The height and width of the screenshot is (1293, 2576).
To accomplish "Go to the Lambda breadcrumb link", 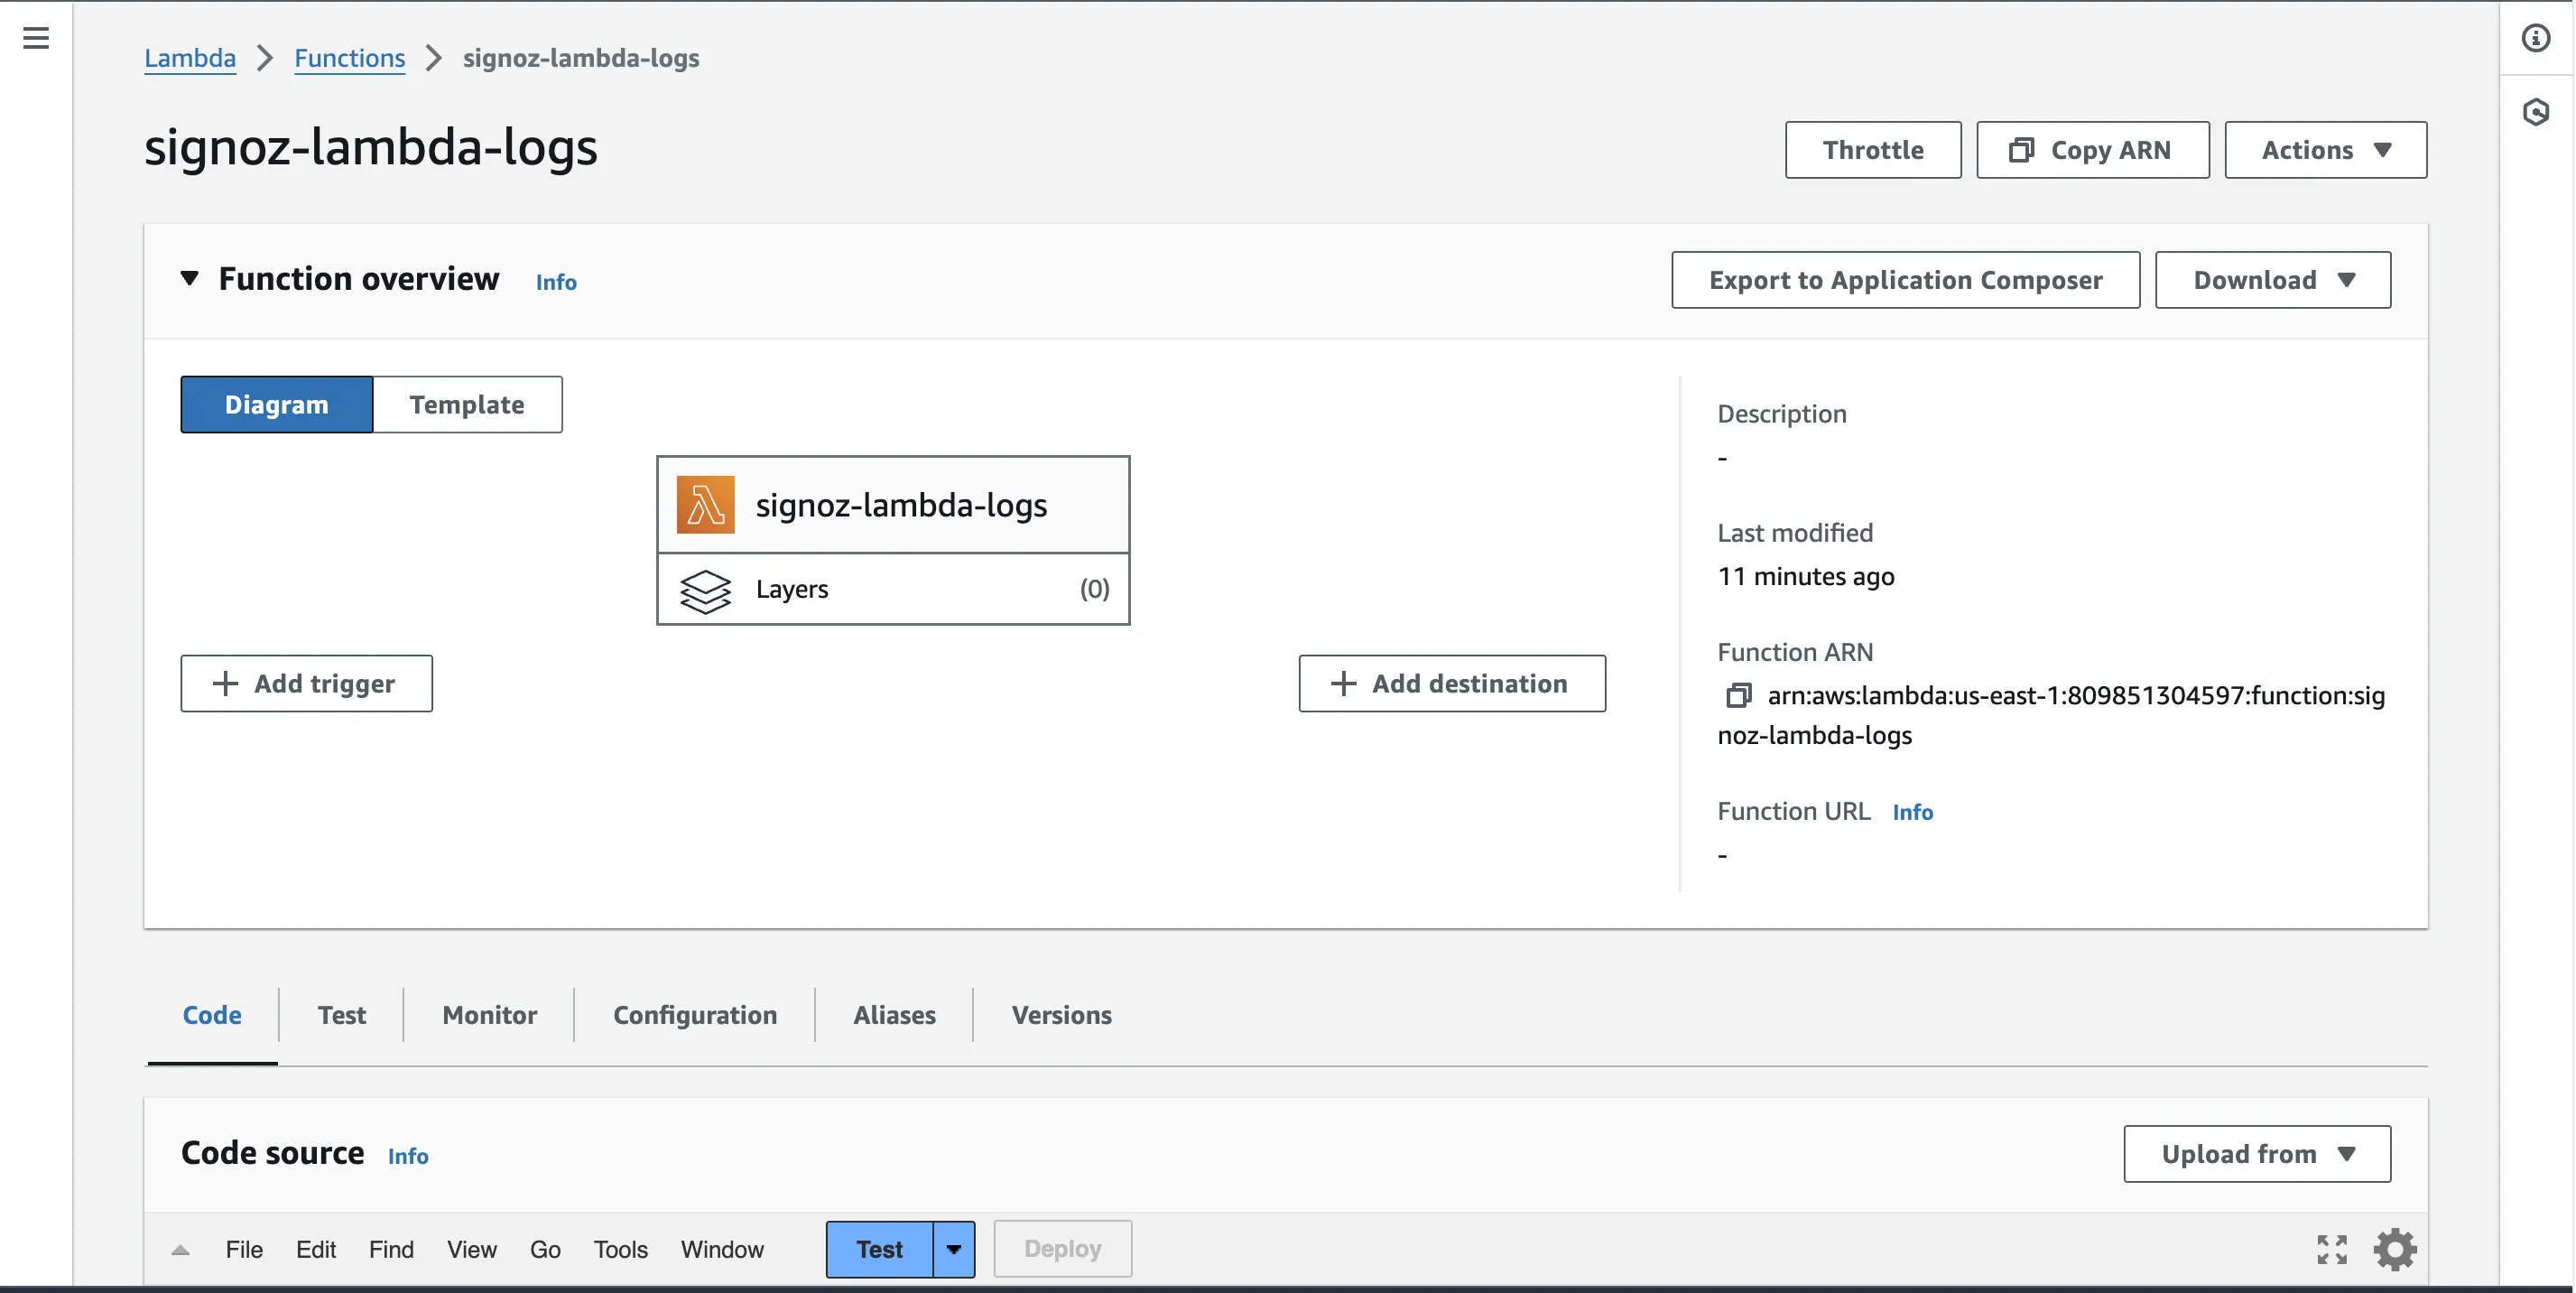I will click(190, 58).
